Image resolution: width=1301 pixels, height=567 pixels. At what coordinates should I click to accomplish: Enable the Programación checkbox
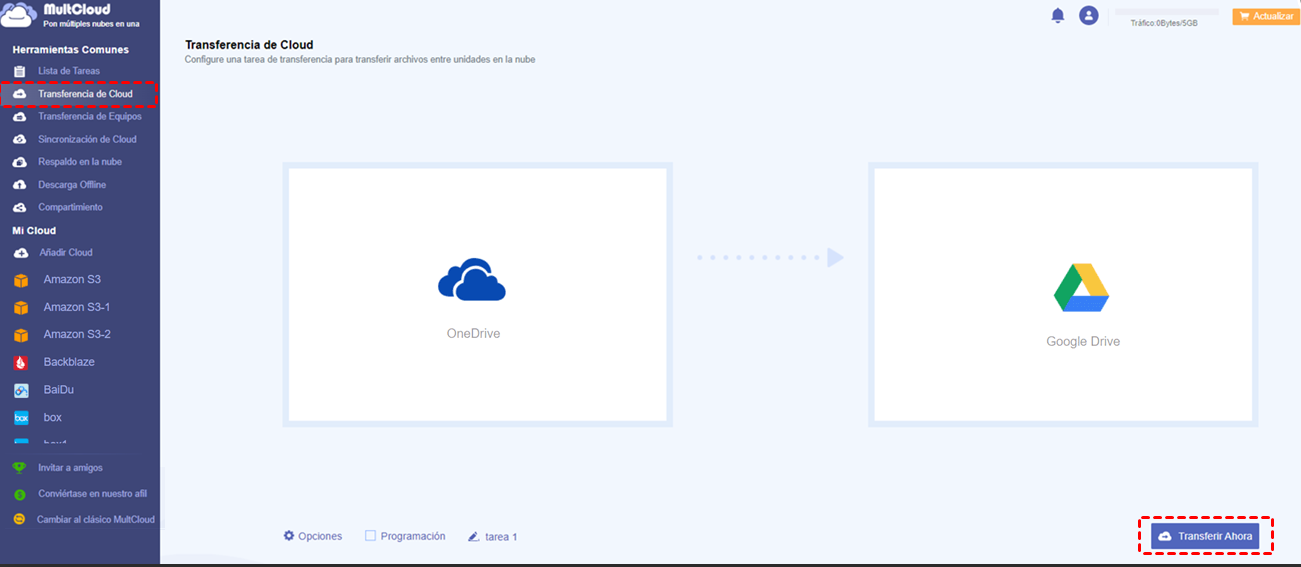coord(370,536)
